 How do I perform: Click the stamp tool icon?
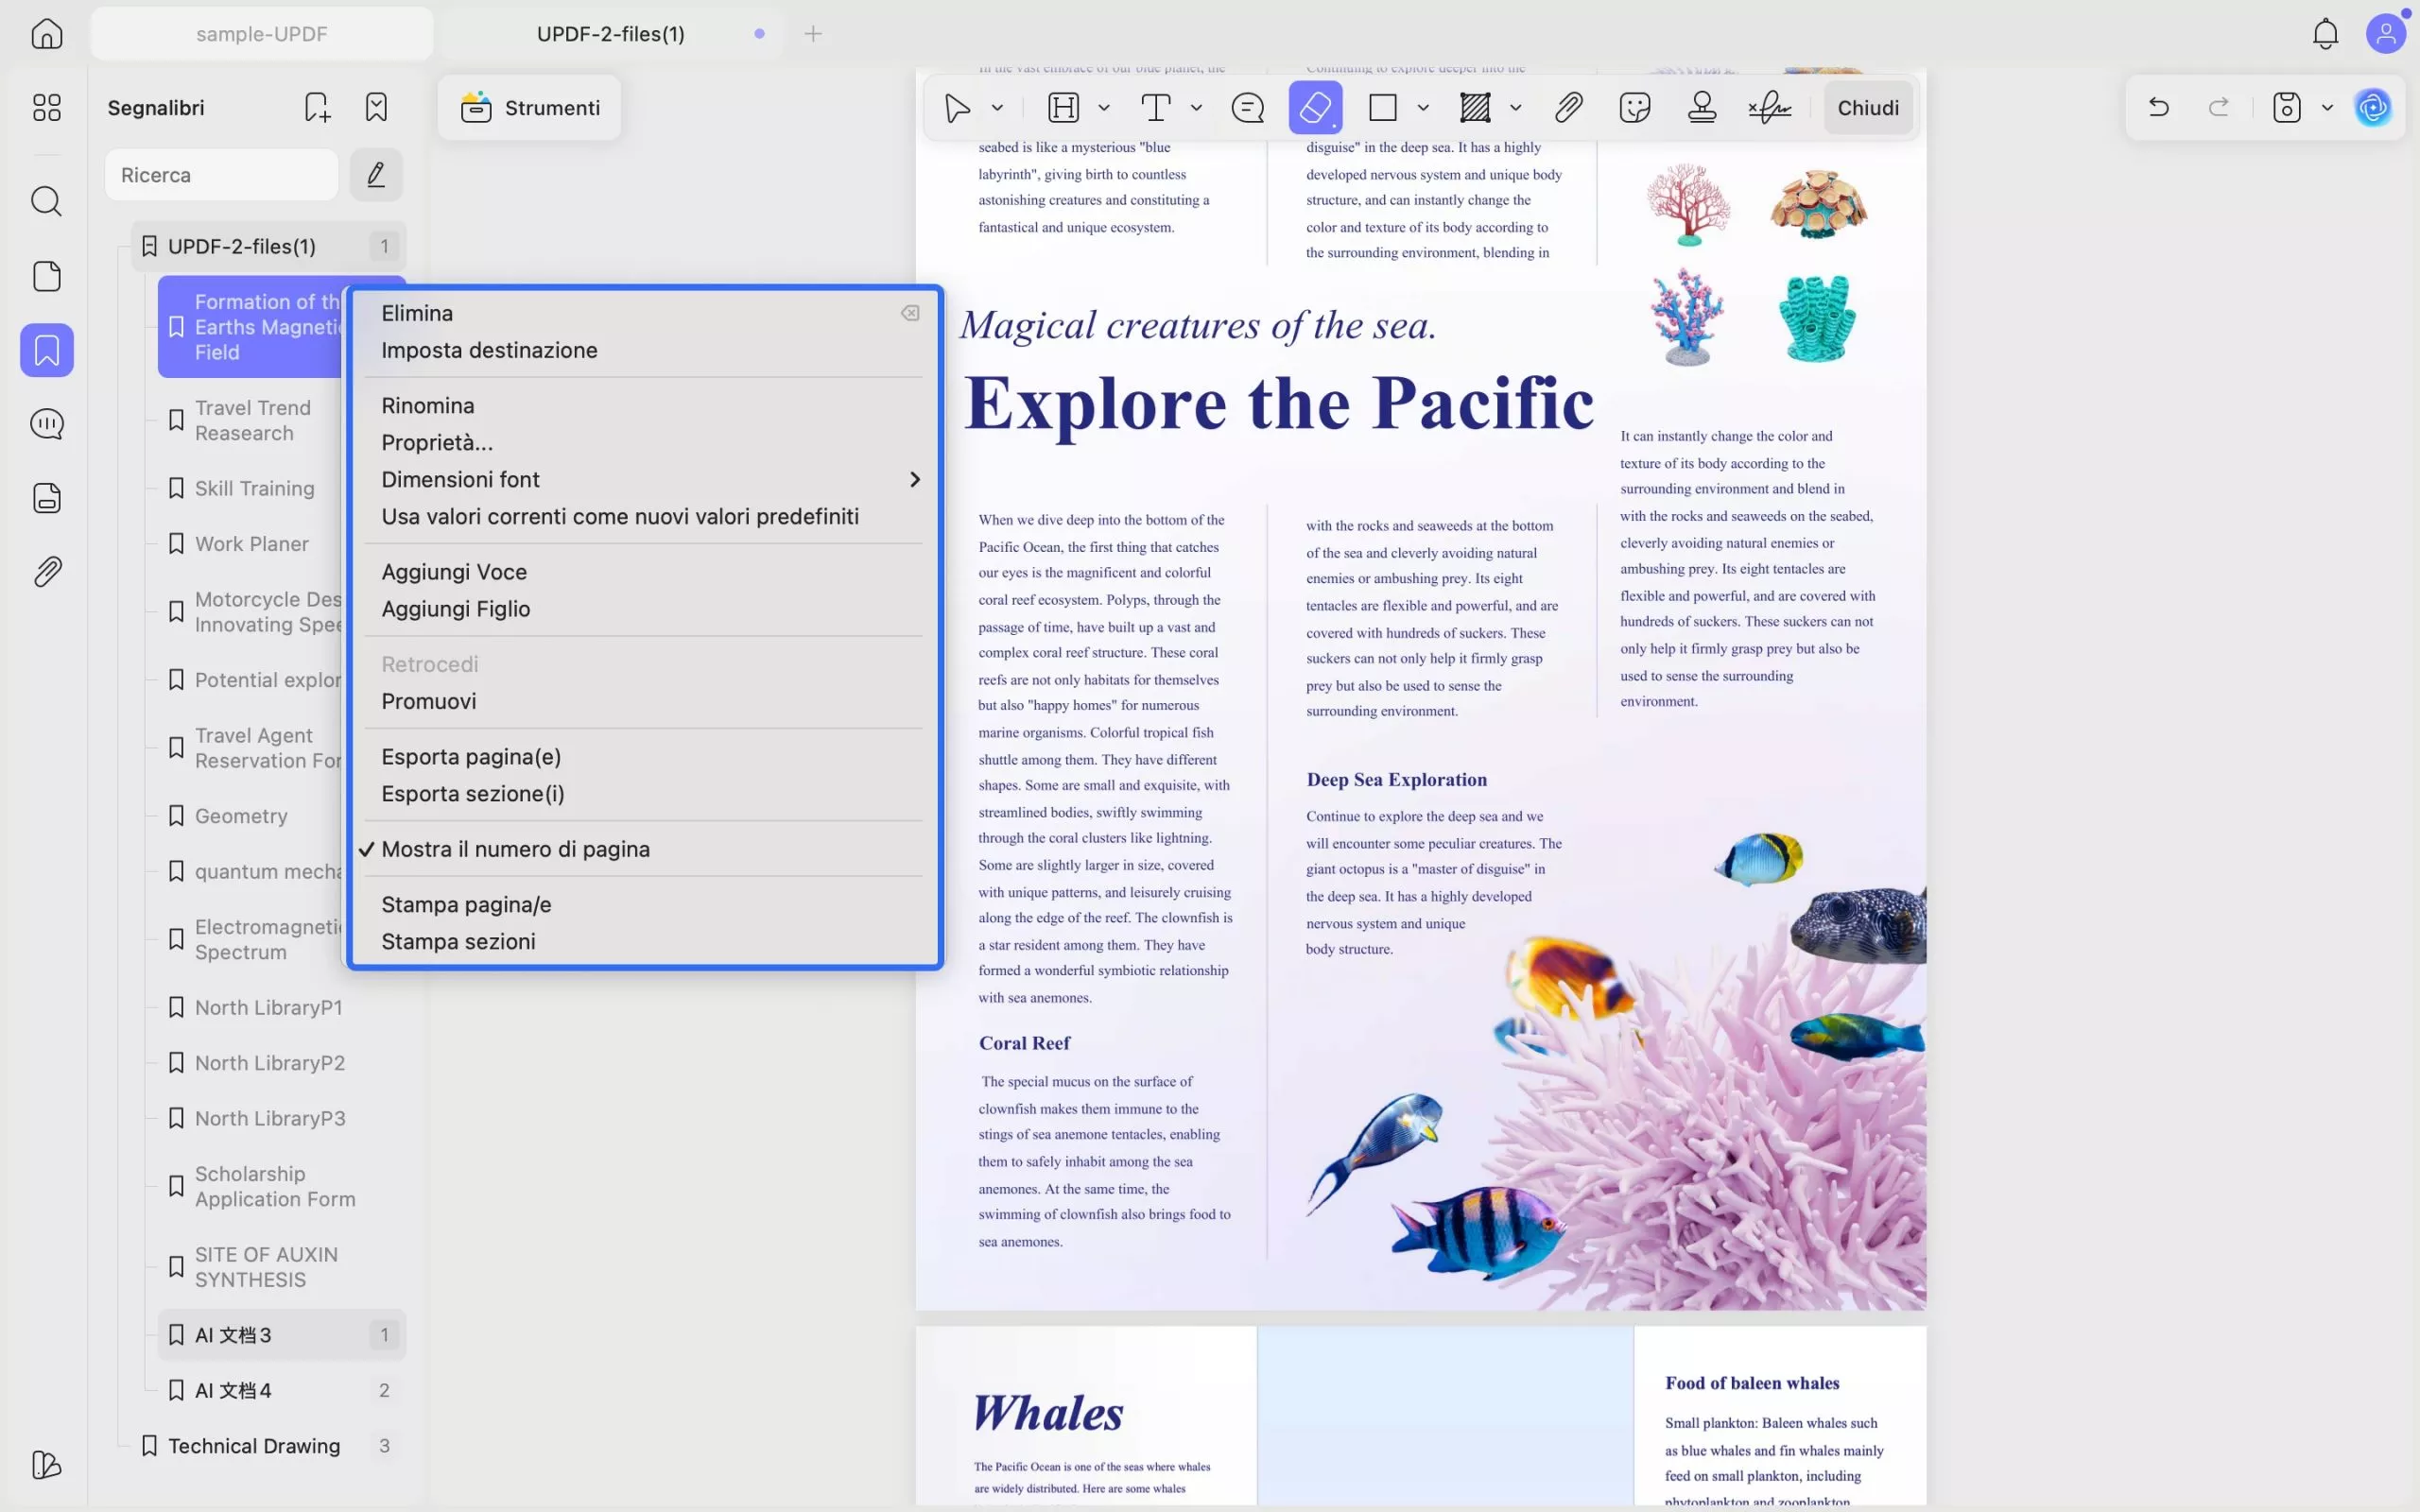pyautogui.click(x=1701, y=107)
